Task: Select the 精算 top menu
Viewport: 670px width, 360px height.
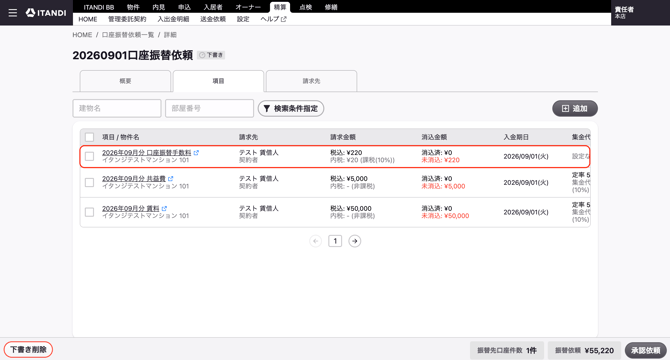Action: click(x=280, y=7)
